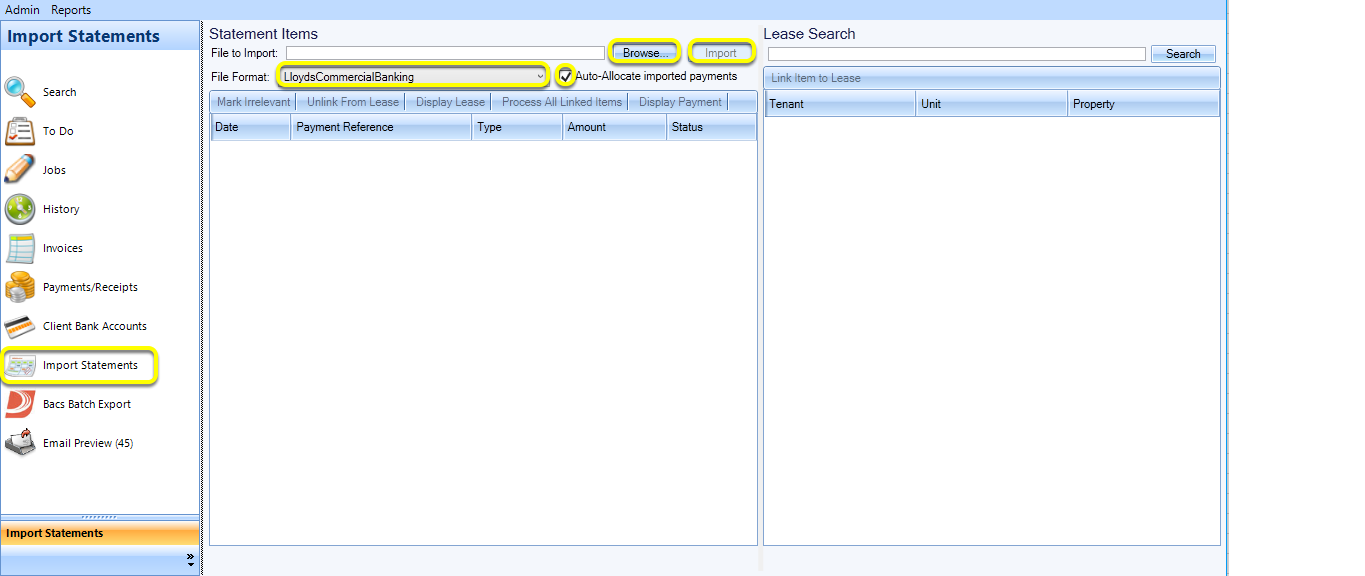
Task: Expand the sidebar chevron at bottom
Action: pyautogui.click(x=191, y=563)
